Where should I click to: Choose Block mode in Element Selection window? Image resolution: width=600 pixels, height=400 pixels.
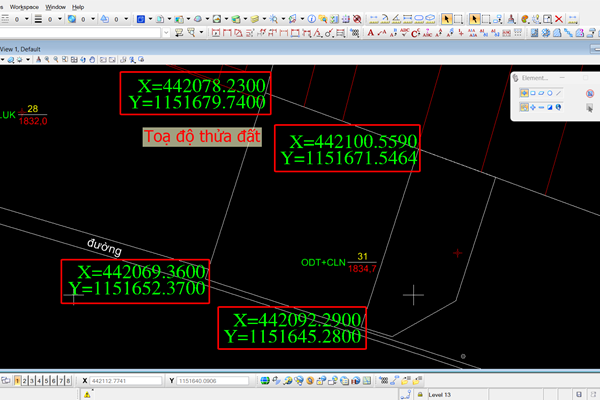coord(533,93)
